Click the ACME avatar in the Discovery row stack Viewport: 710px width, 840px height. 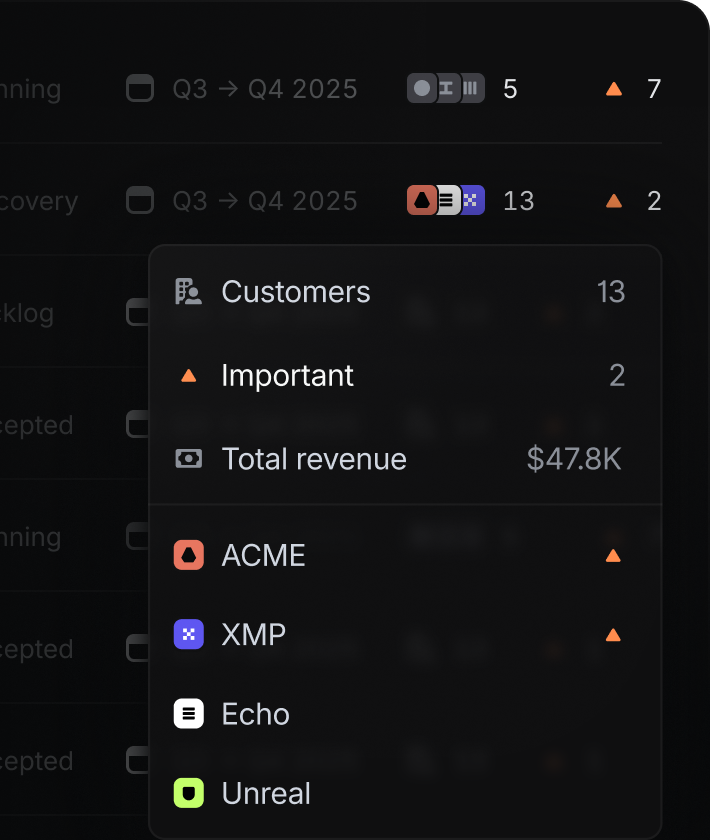[x=422, y=200]
